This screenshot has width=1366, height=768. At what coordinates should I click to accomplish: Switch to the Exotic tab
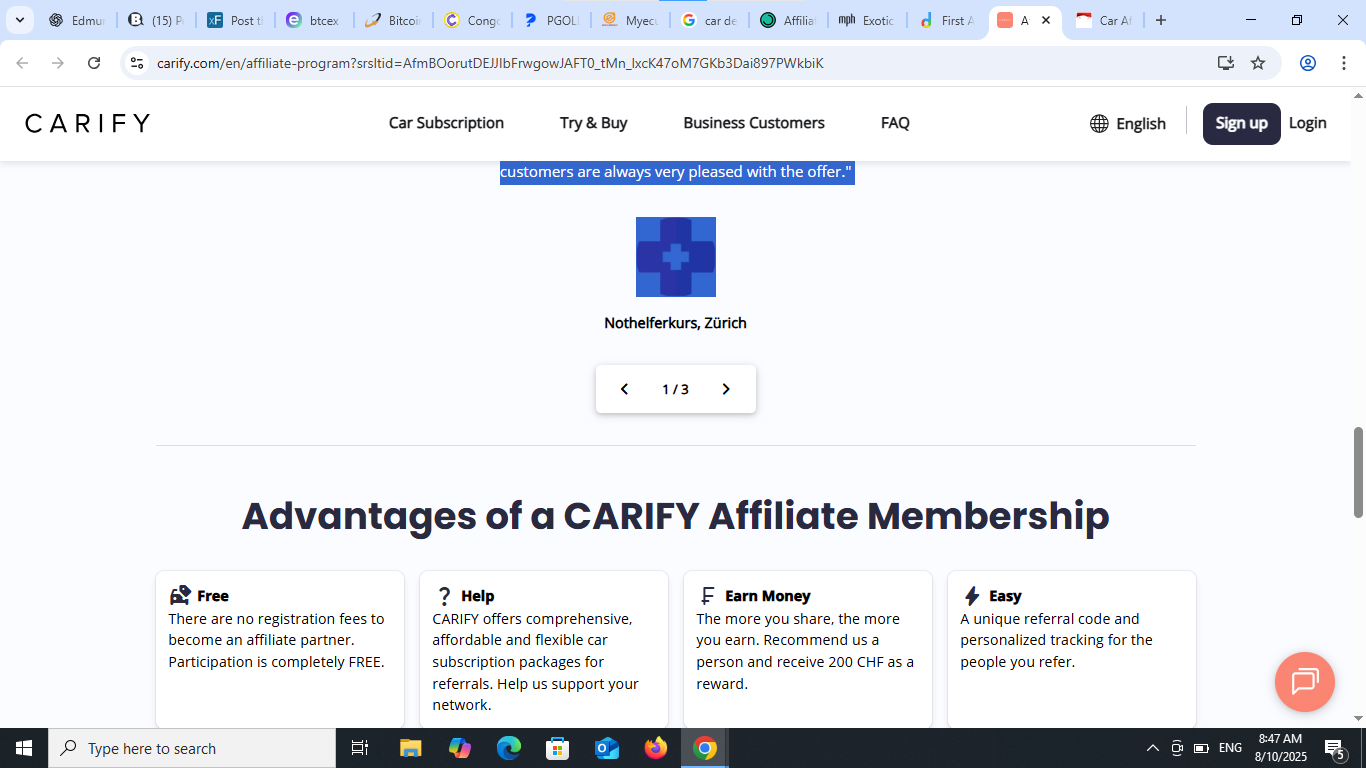pyautogui.click(x=867, y=20)
